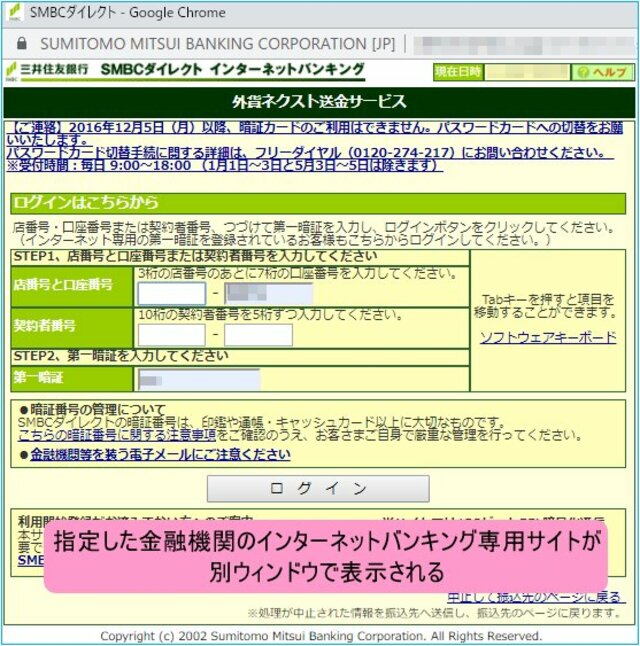Image resolution: width=640 pixels, height=646 pixels.
Task: Open the ソフトウェアキーボード link
Action: tap(548, 337)
